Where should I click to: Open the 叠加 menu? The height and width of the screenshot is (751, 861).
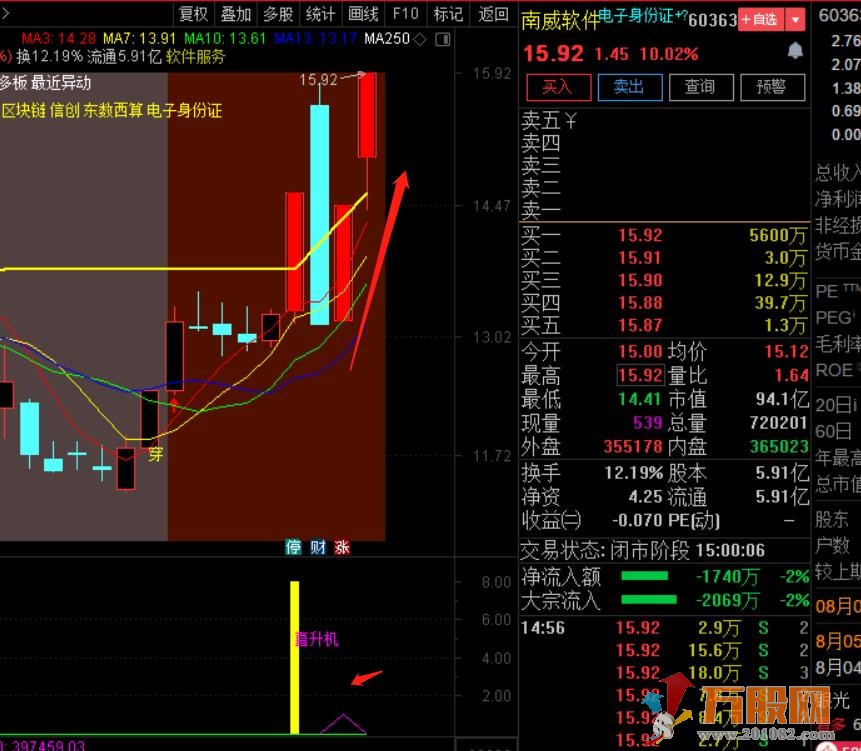tap(236, 14)
